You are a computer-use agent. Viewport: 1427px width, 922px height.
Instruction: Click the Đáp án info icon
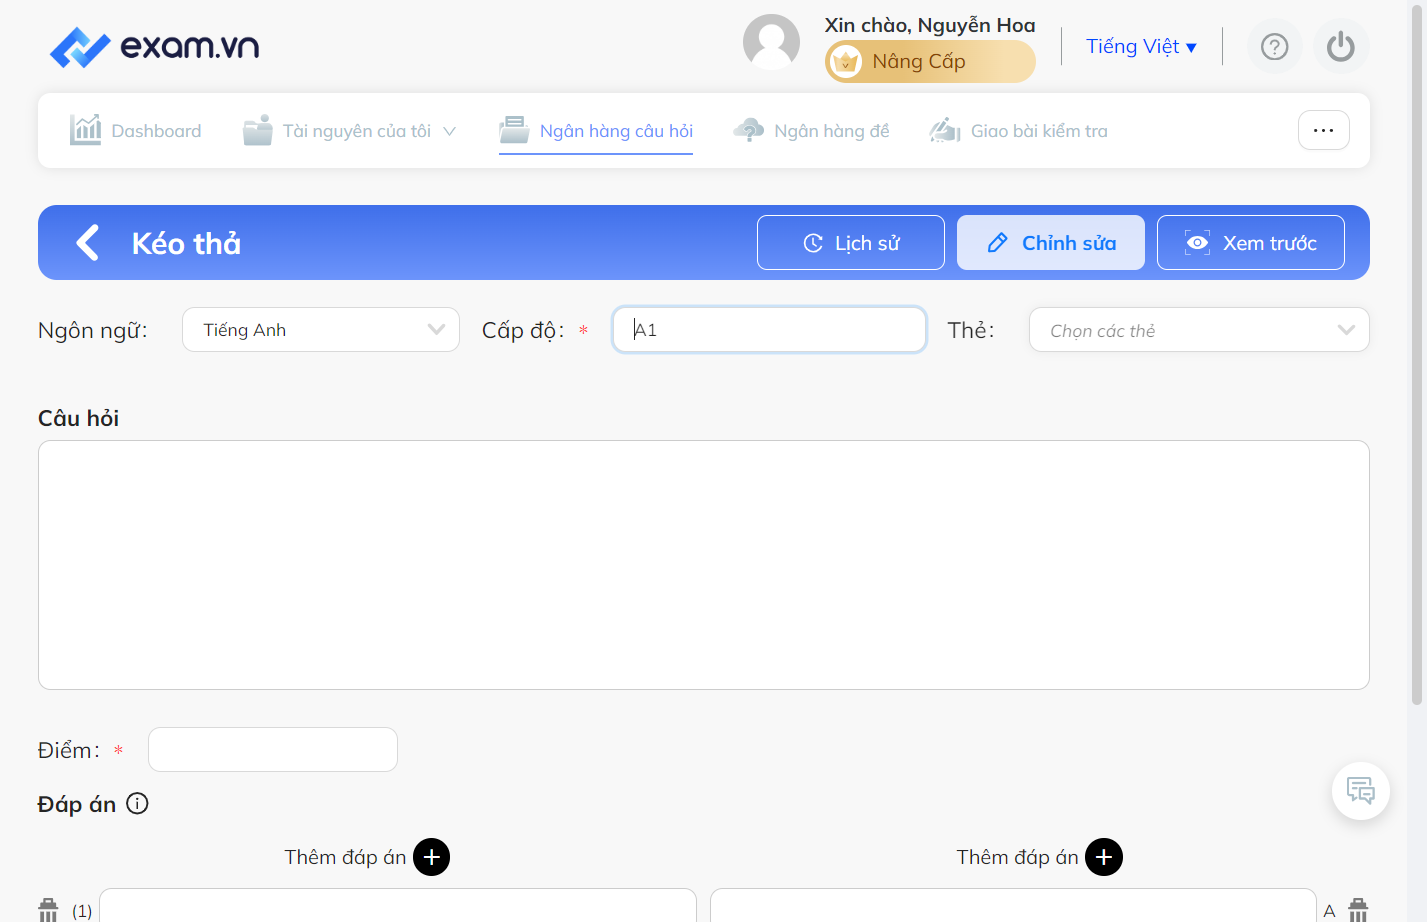tap(138, 803)
